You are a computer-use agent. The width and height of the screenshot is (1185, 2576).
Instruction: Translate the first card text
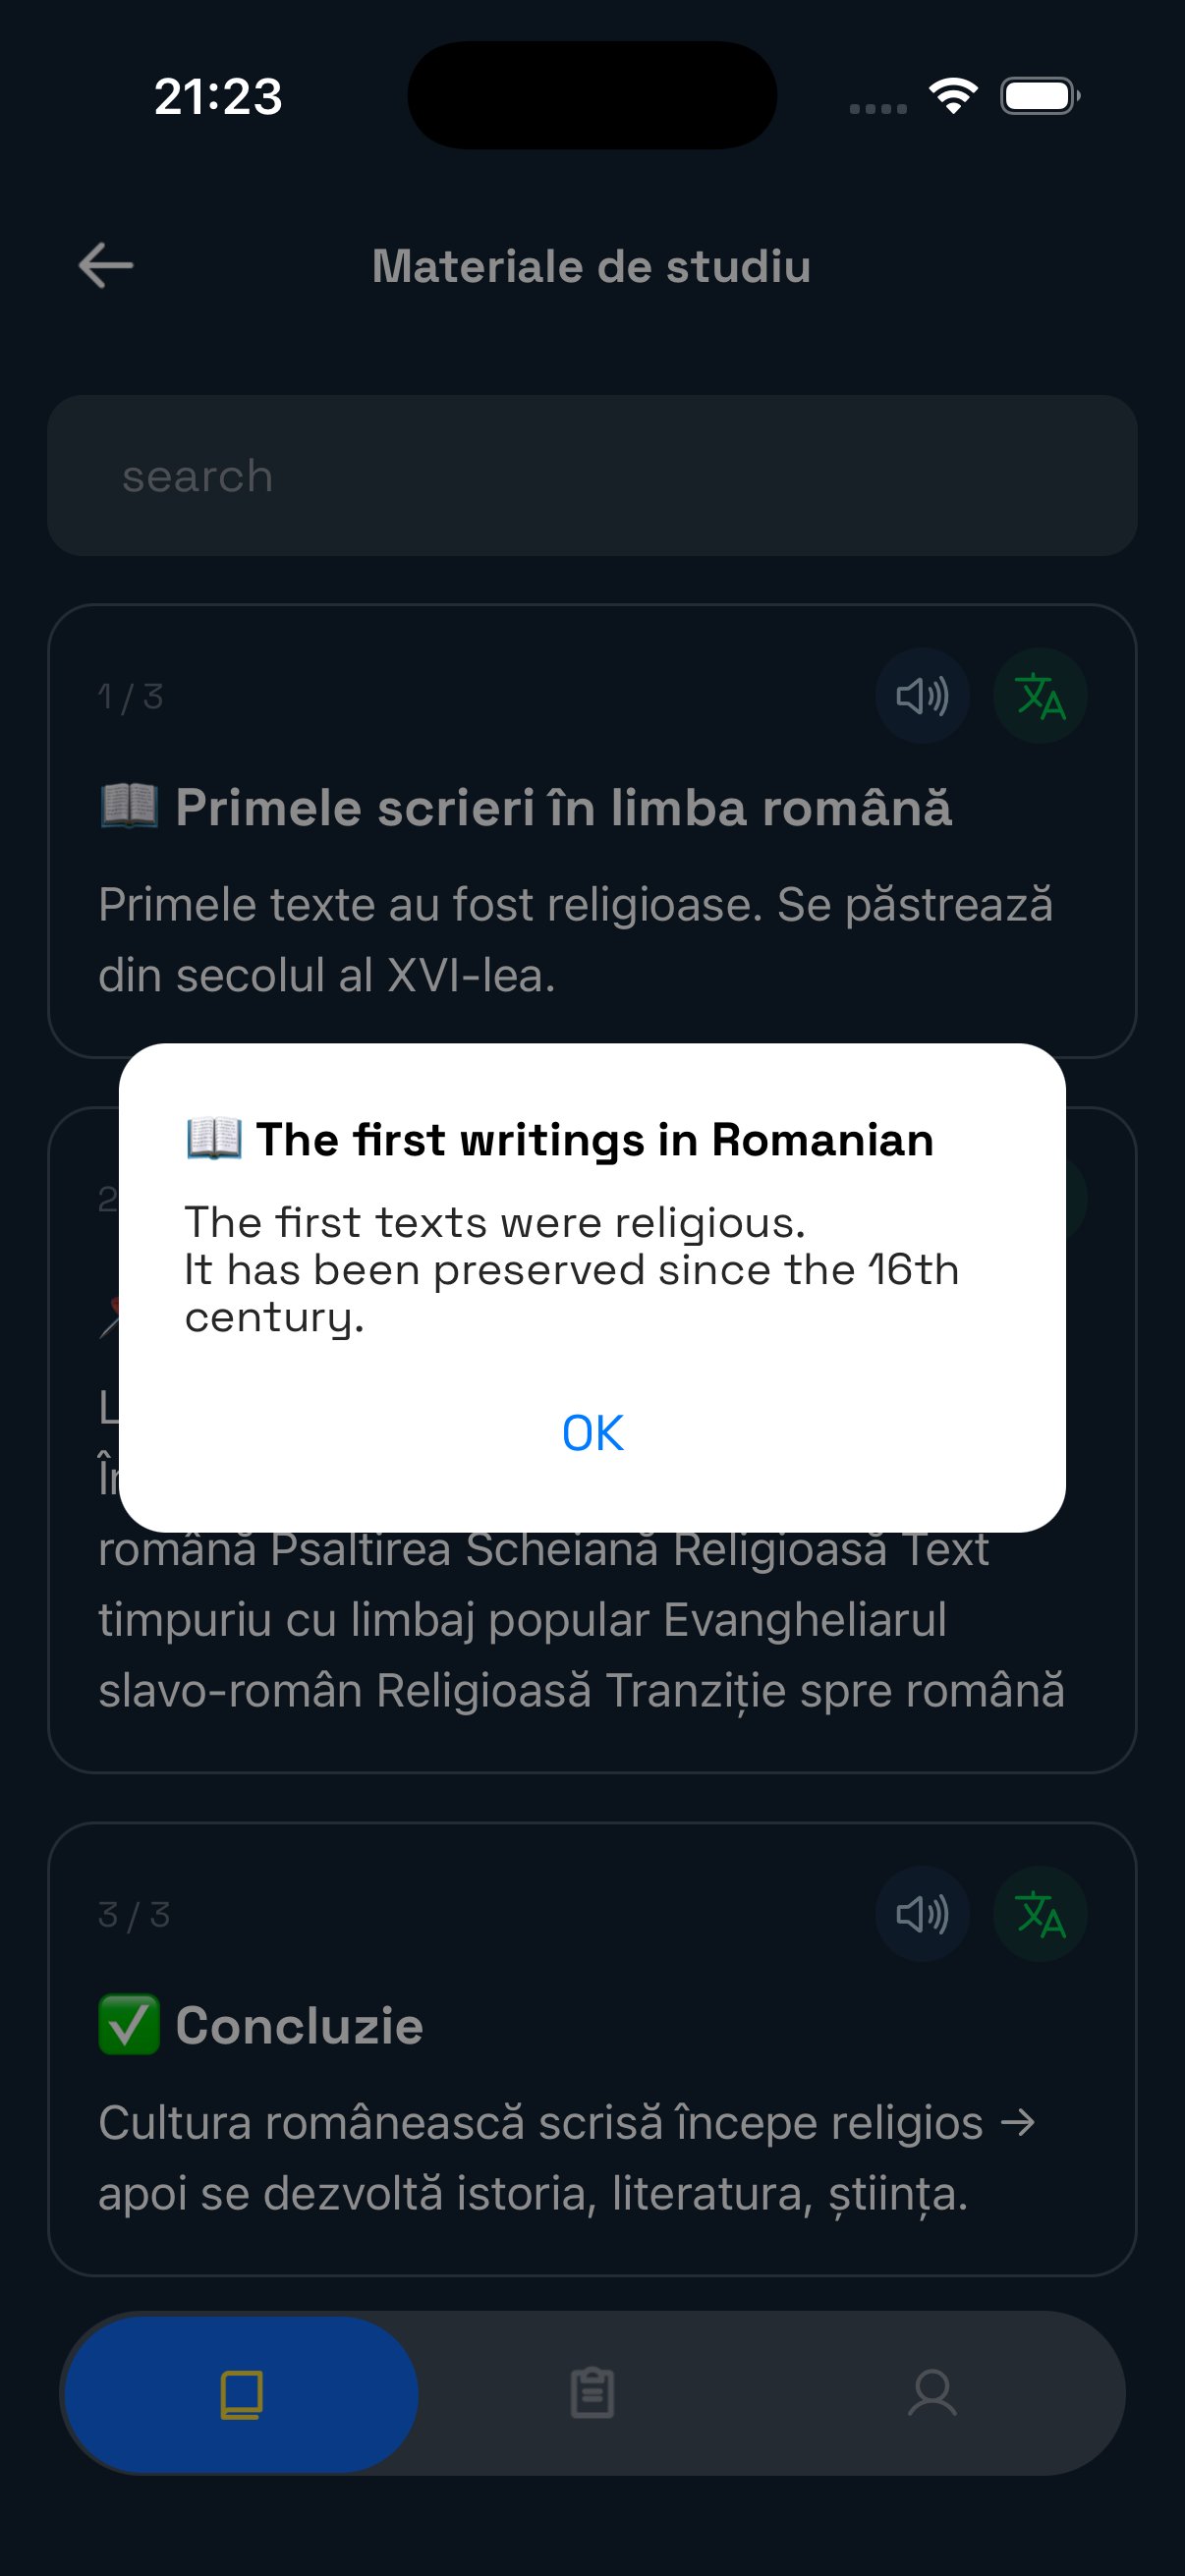pyautogui.click(x=1040, y=696)
